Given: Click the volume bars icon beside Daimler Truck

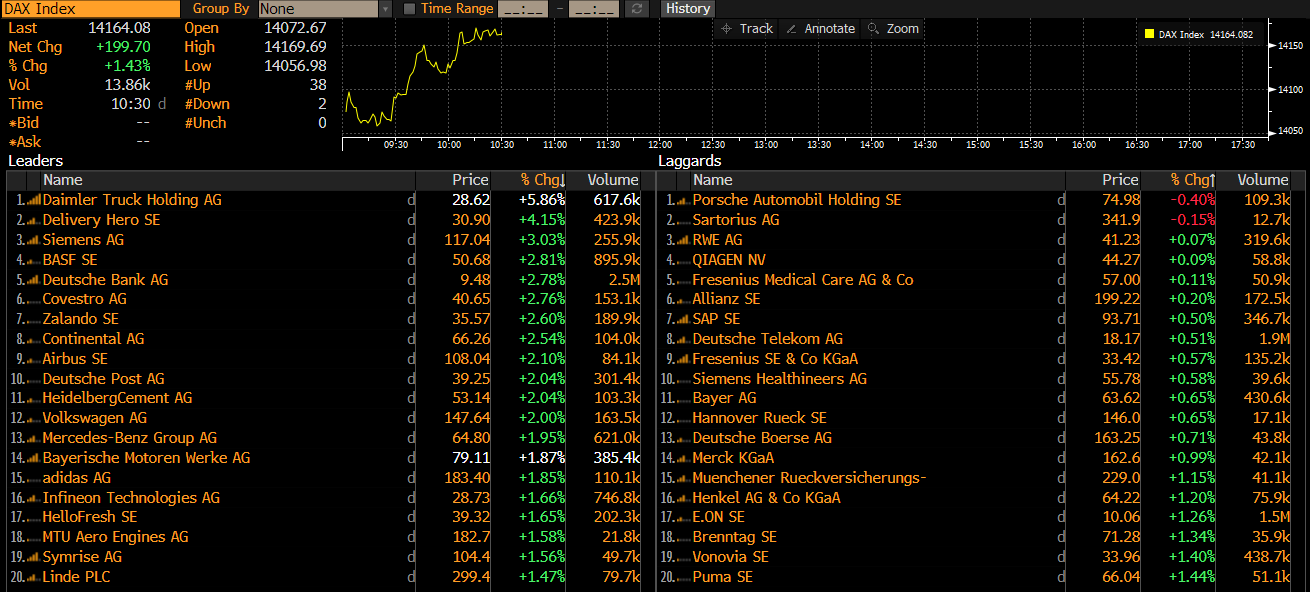Looking at the screenshot, I should click(33, 200).
